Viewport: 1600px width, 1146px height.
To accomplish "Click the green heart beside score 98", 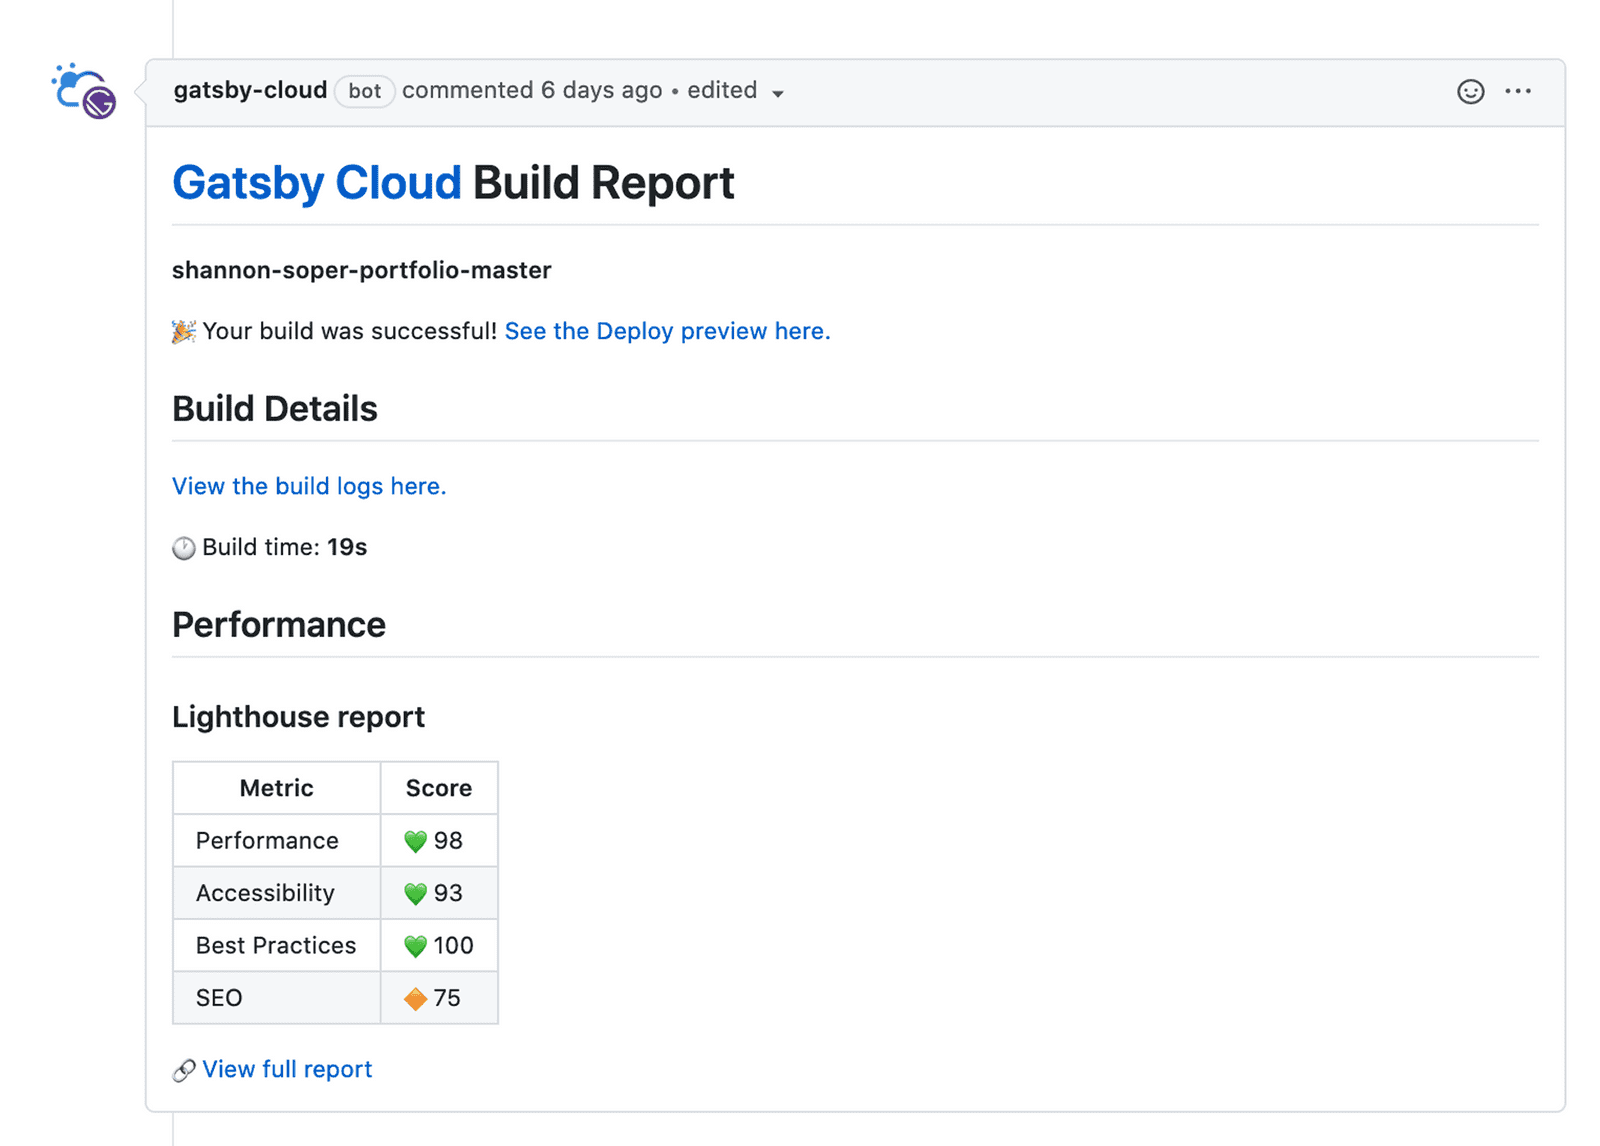I will pos(415,842).
